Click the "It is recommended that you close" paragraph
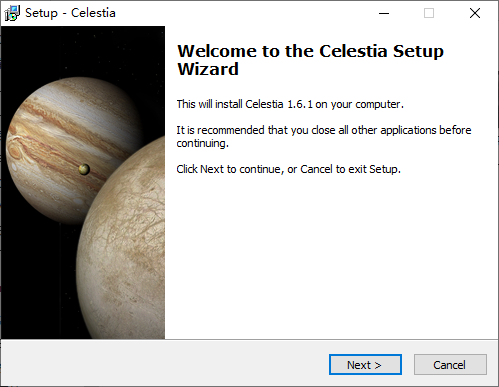Screen dimensions: 499x387 click(x=324, y=136)
